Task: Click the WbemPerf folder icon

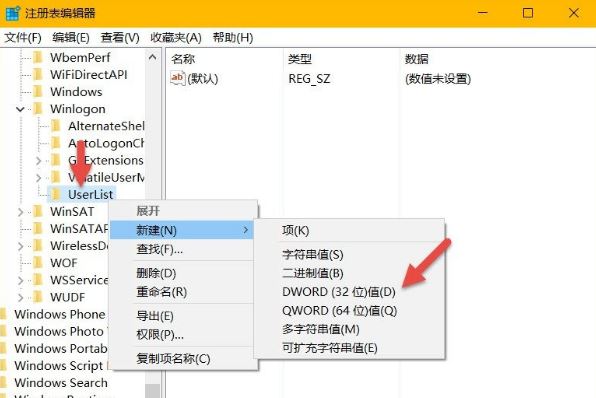Action: coord(38,57)
